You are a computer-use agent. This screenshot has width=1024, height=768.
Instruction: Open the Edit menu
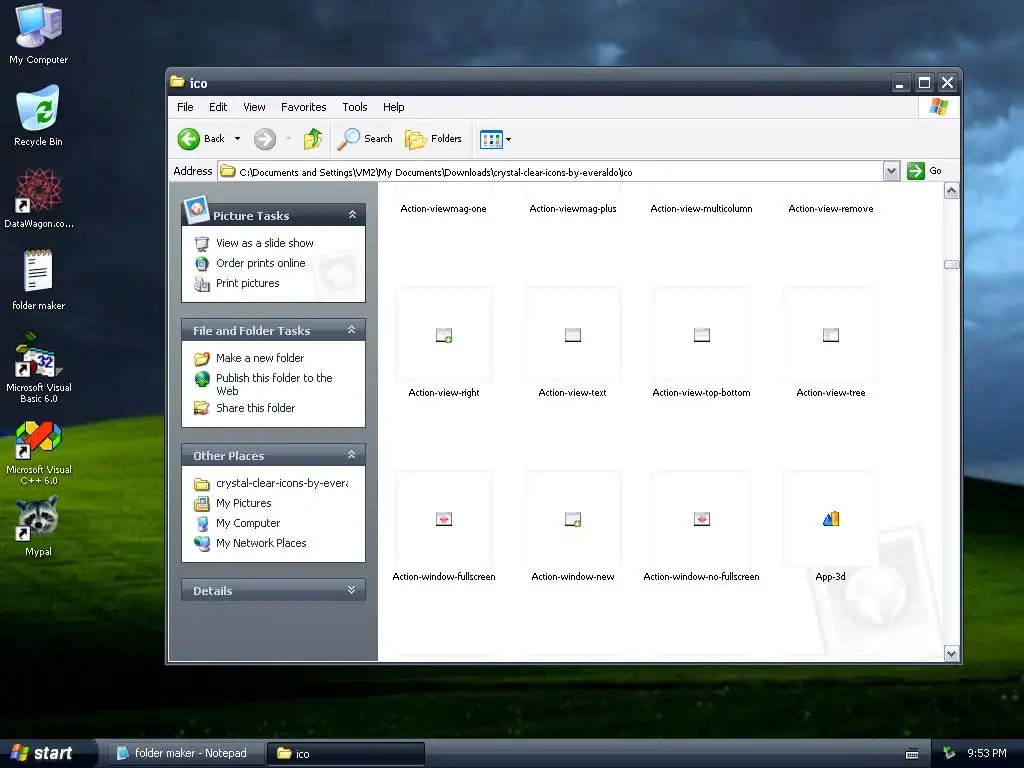(x=218, y=107)
